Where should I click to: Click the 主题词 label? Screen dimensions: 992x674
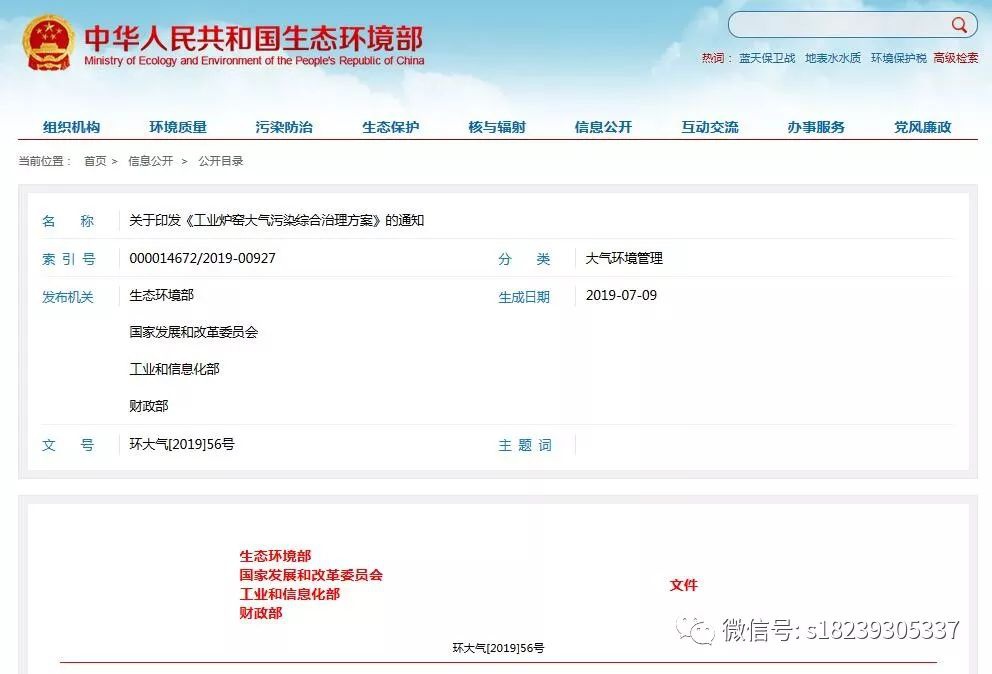point(525,446)
